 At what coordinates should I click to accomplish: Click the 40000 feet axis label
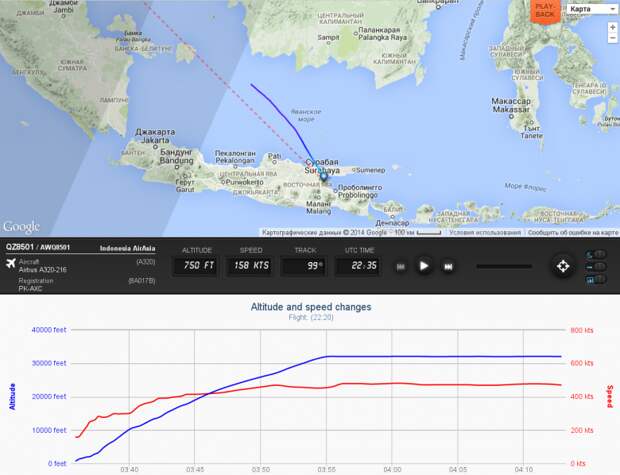[x=49, y=330]
